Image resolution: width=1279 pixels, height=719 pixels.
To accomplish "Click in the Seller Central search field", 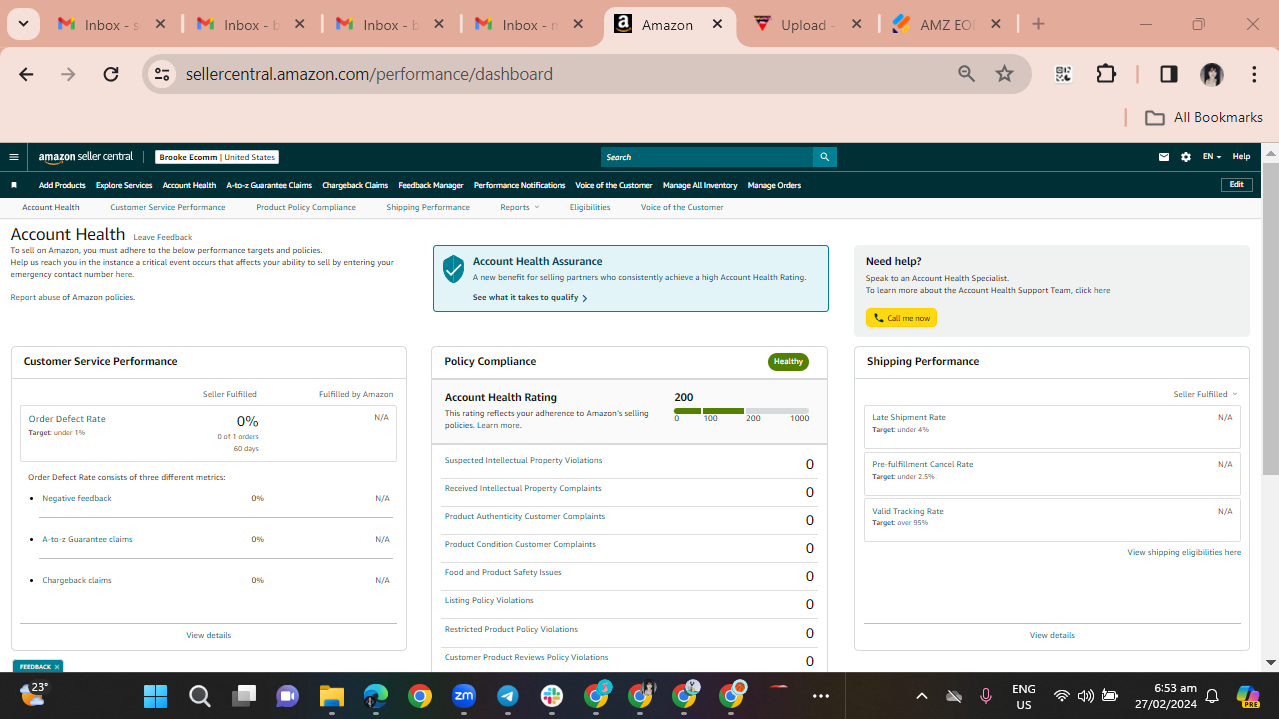I will click(707, 157).
